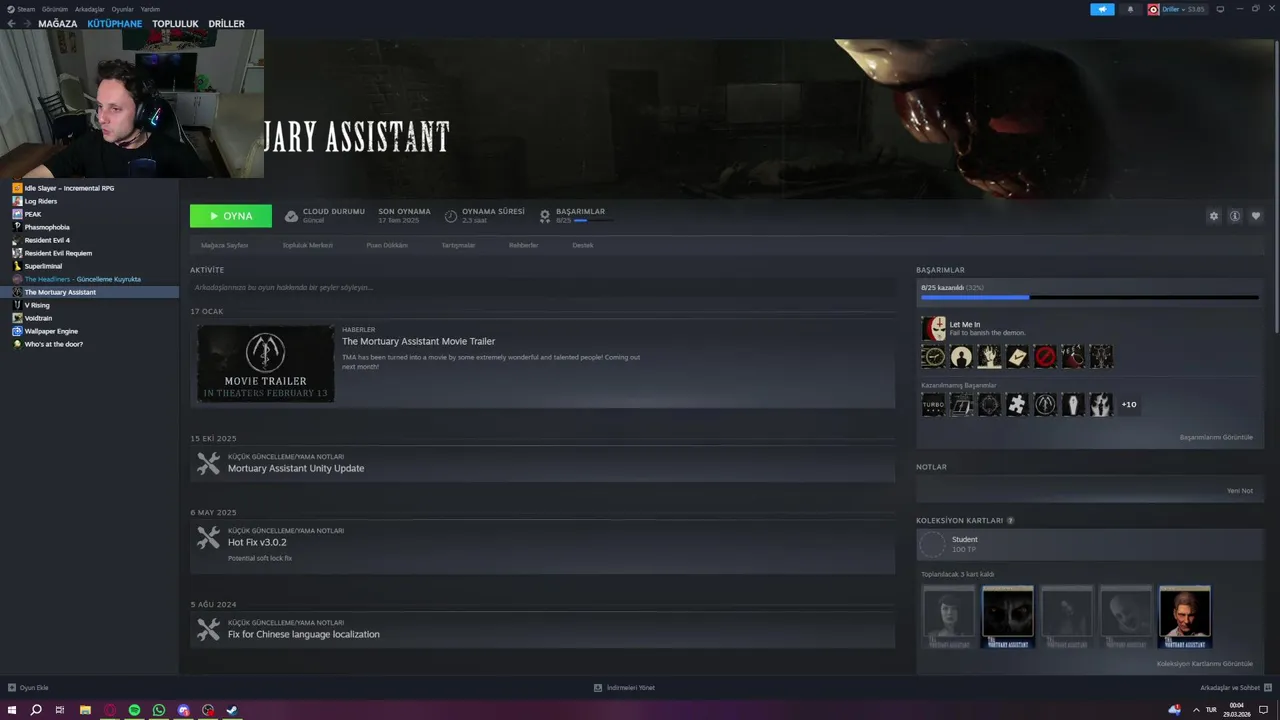The height and width of the screenshot is (720, 1280).
Task: Open the Topluluk Merkezi link
Action: (307, 245)
